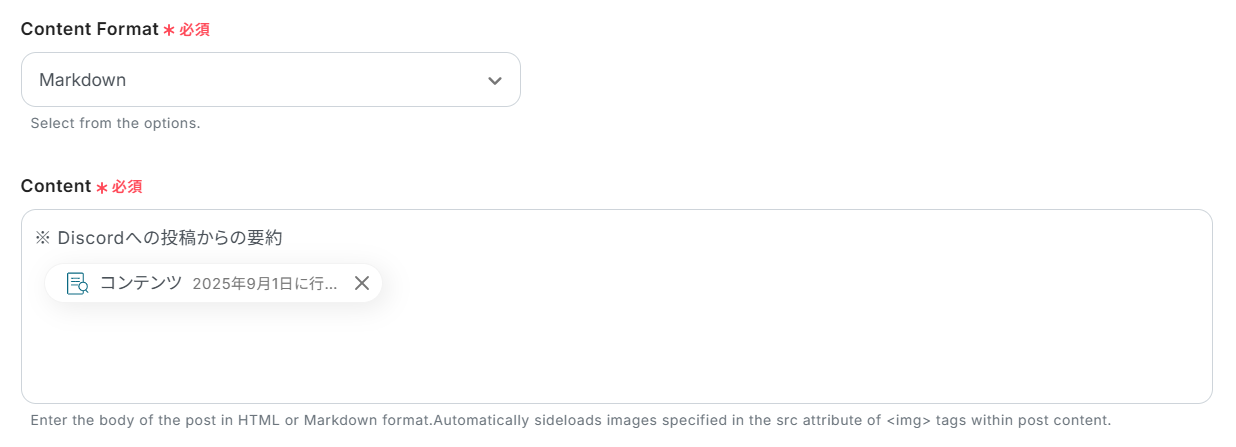Click 'Select from the options.' helper text

115,123
